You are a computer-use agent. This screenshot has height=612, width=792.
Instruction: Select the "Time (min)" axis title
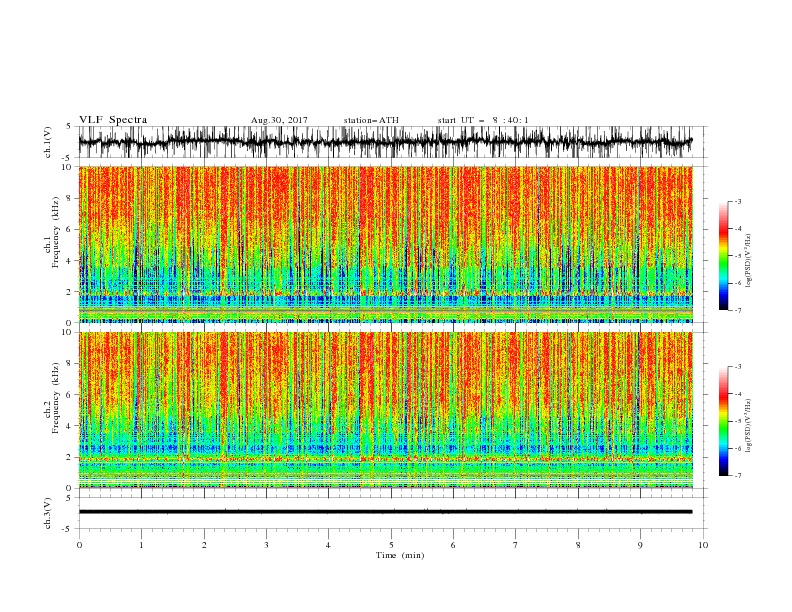click(x=400, y=555)
